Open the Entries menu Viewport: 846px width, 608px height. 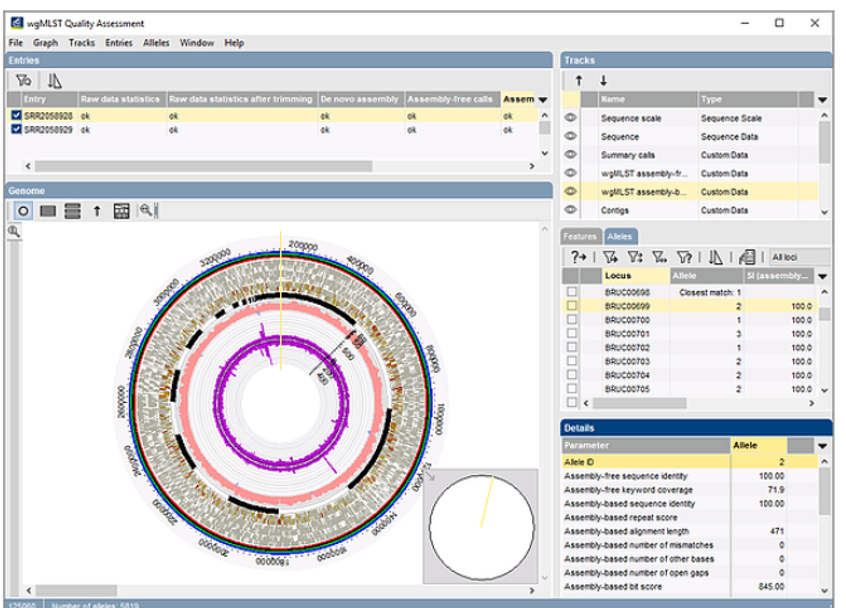tap(119, 43)
